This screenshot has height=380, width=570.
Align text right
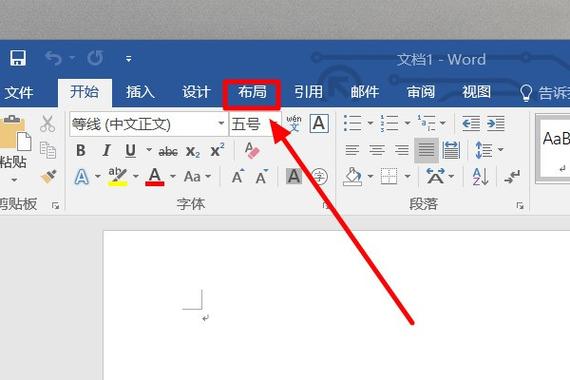tap(401, 150)
